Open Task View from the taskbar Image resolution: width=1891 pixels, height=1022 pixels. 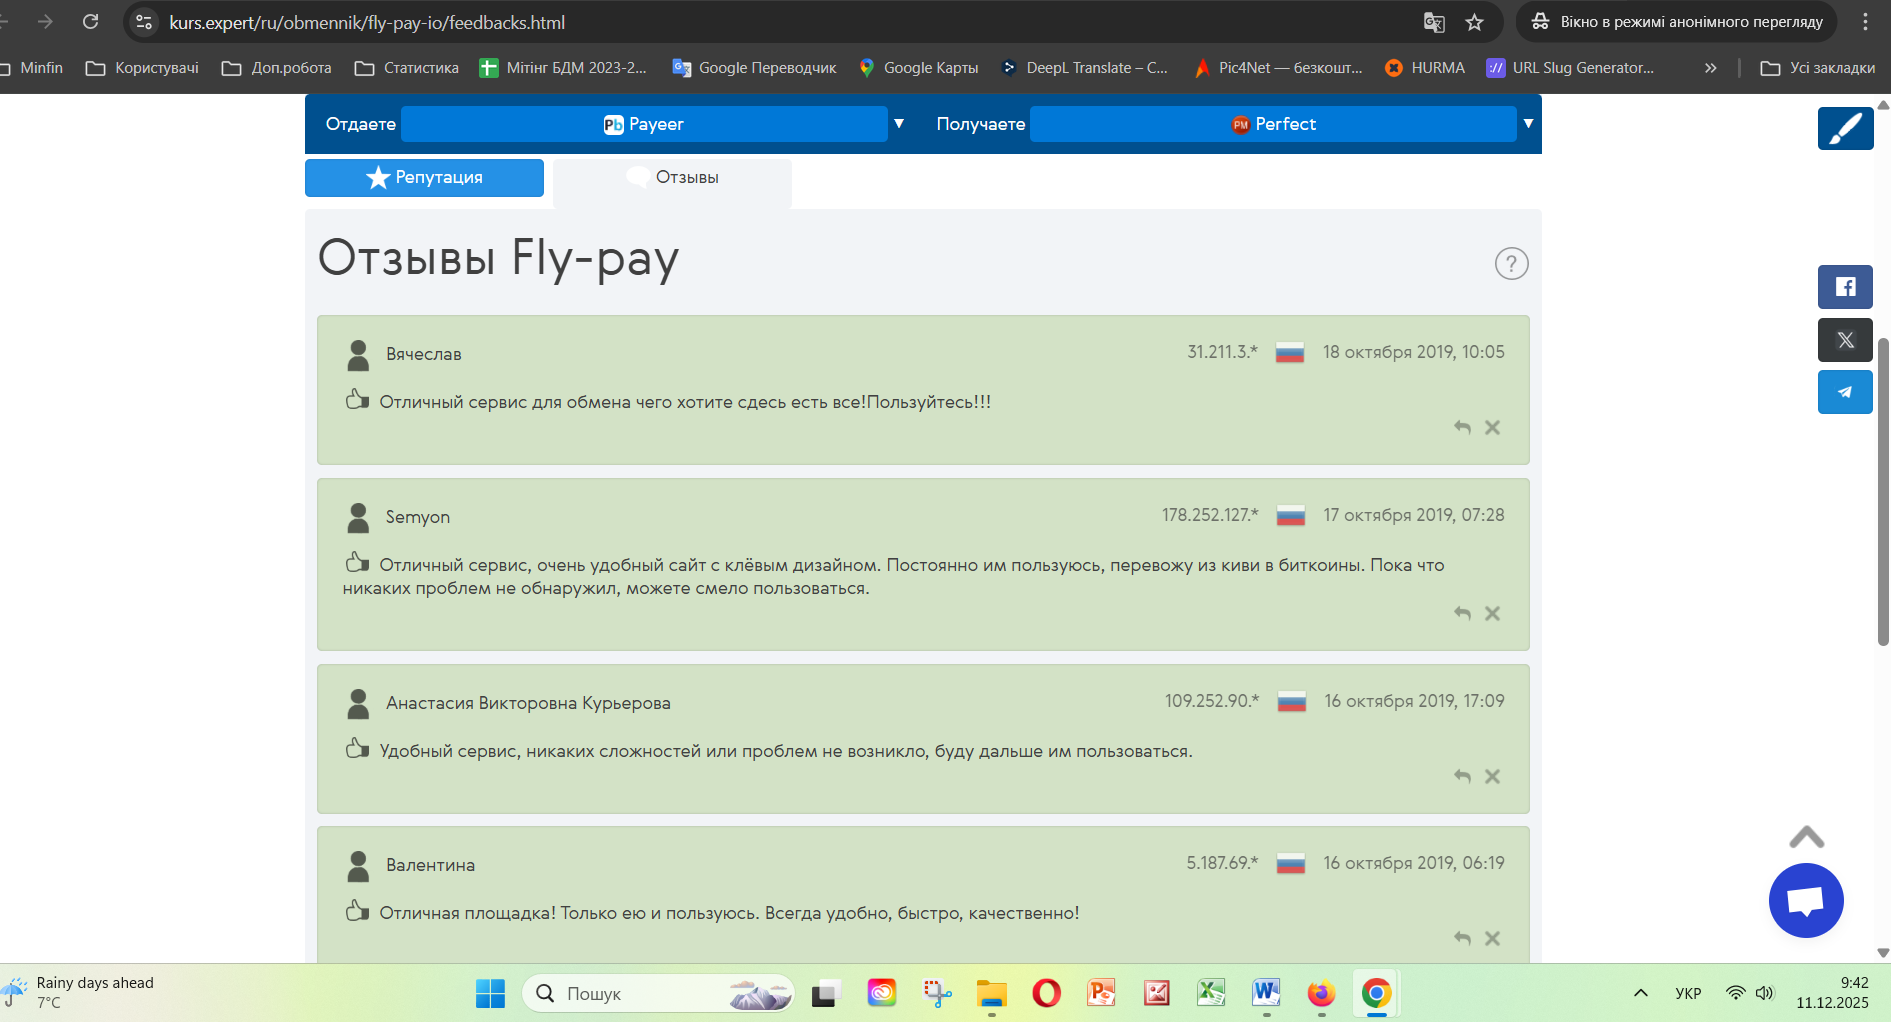point(824,993)
